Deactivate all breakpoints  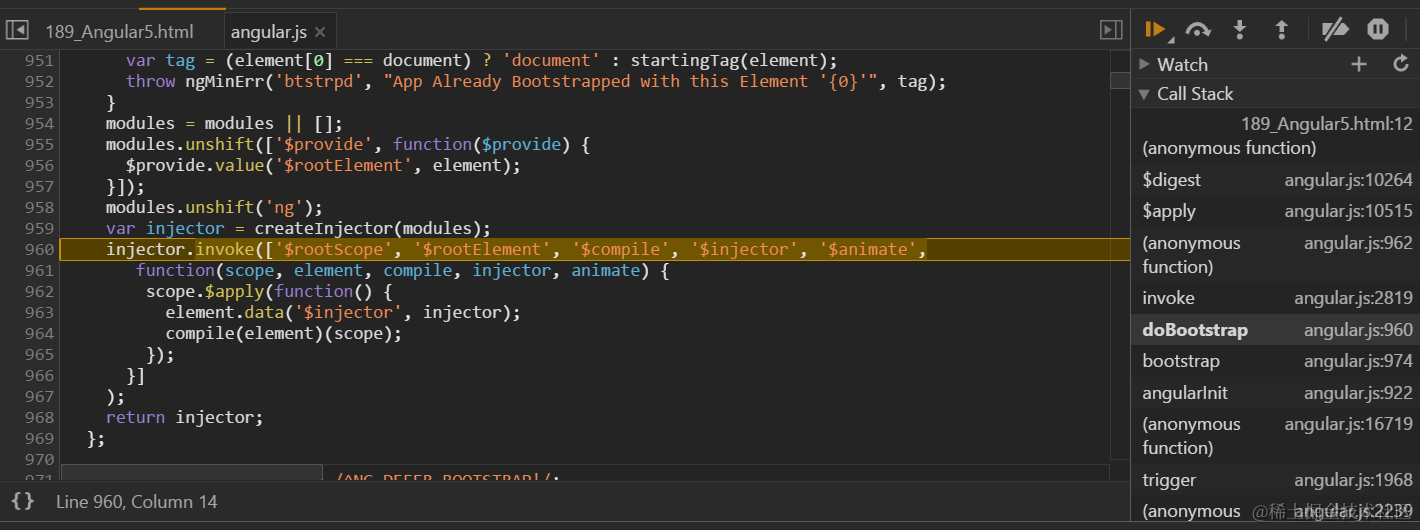coord(1335,30)
